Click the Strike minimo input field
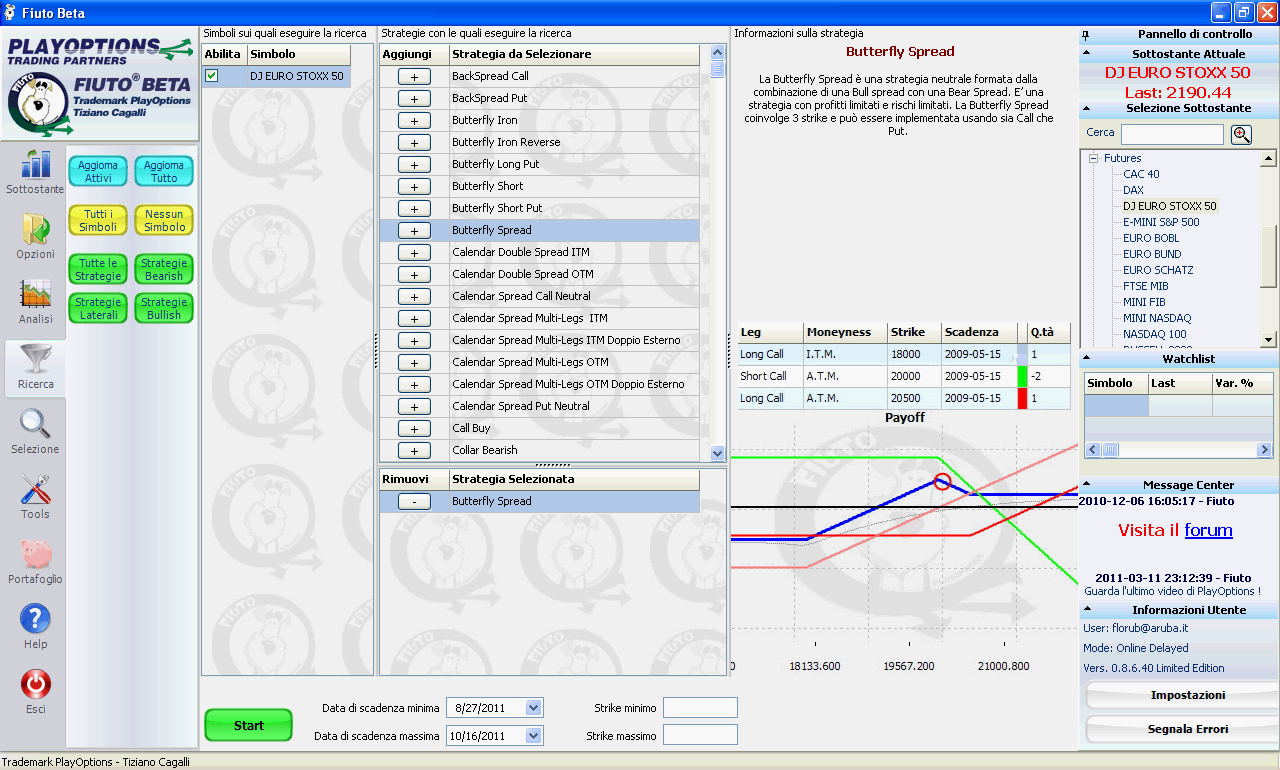 pyautogui.click(x=700, y=708)
